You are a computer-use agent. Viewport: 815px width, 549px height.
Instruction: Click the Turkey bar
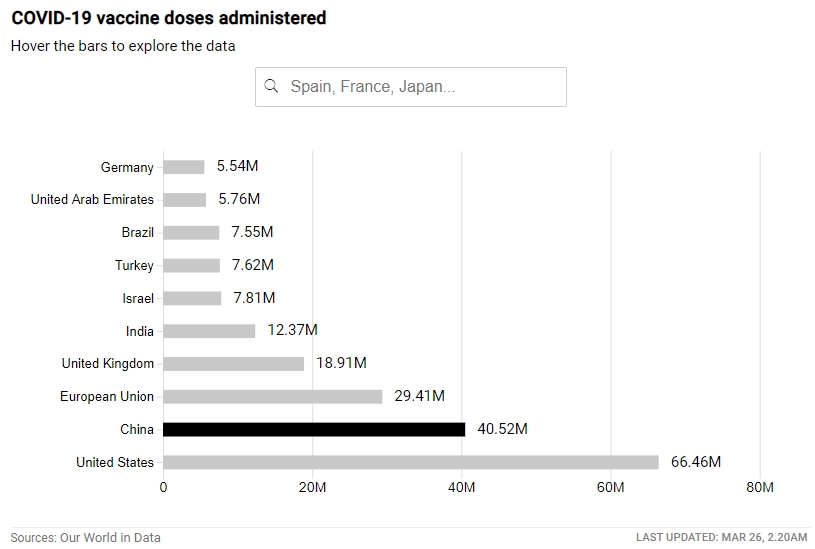(192, 265)
